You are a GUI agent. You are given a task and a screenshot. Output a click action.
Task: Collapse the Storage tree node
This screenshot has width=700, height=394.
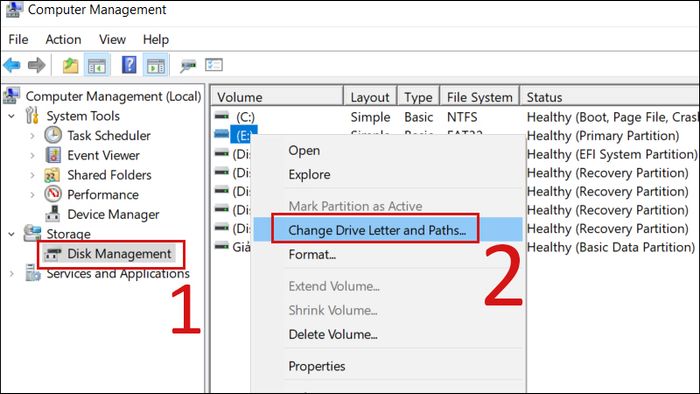(12, 234)
